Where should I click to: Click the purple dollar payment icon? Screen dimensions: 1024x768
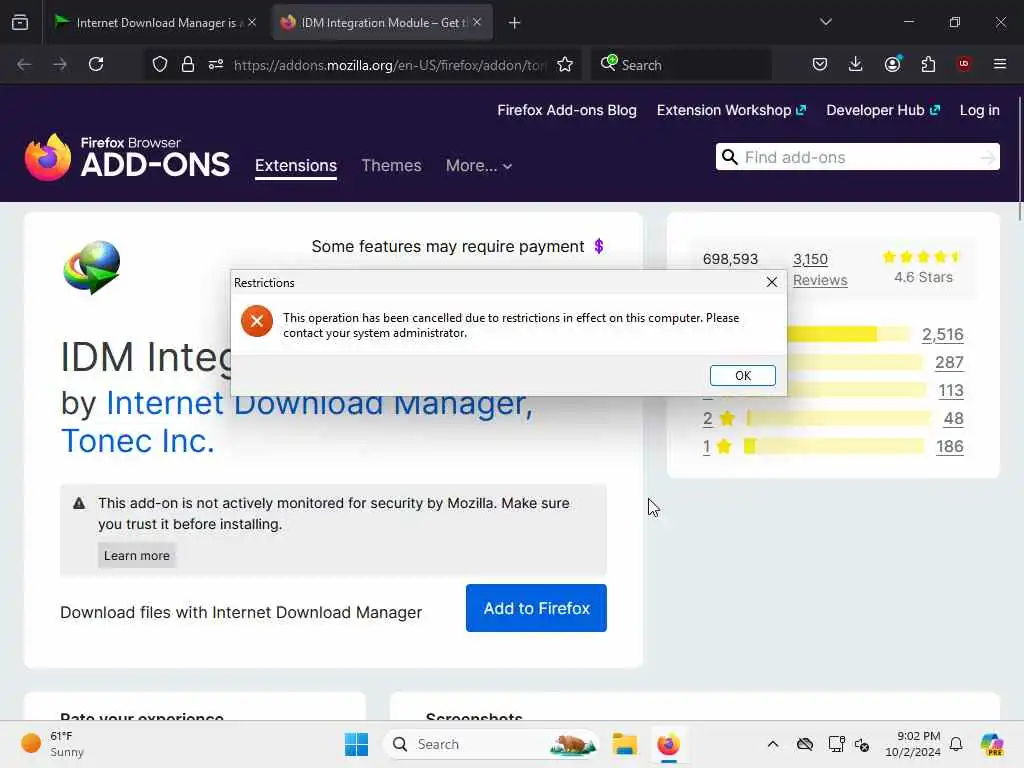pyautogui.click(x=598, y=246)
